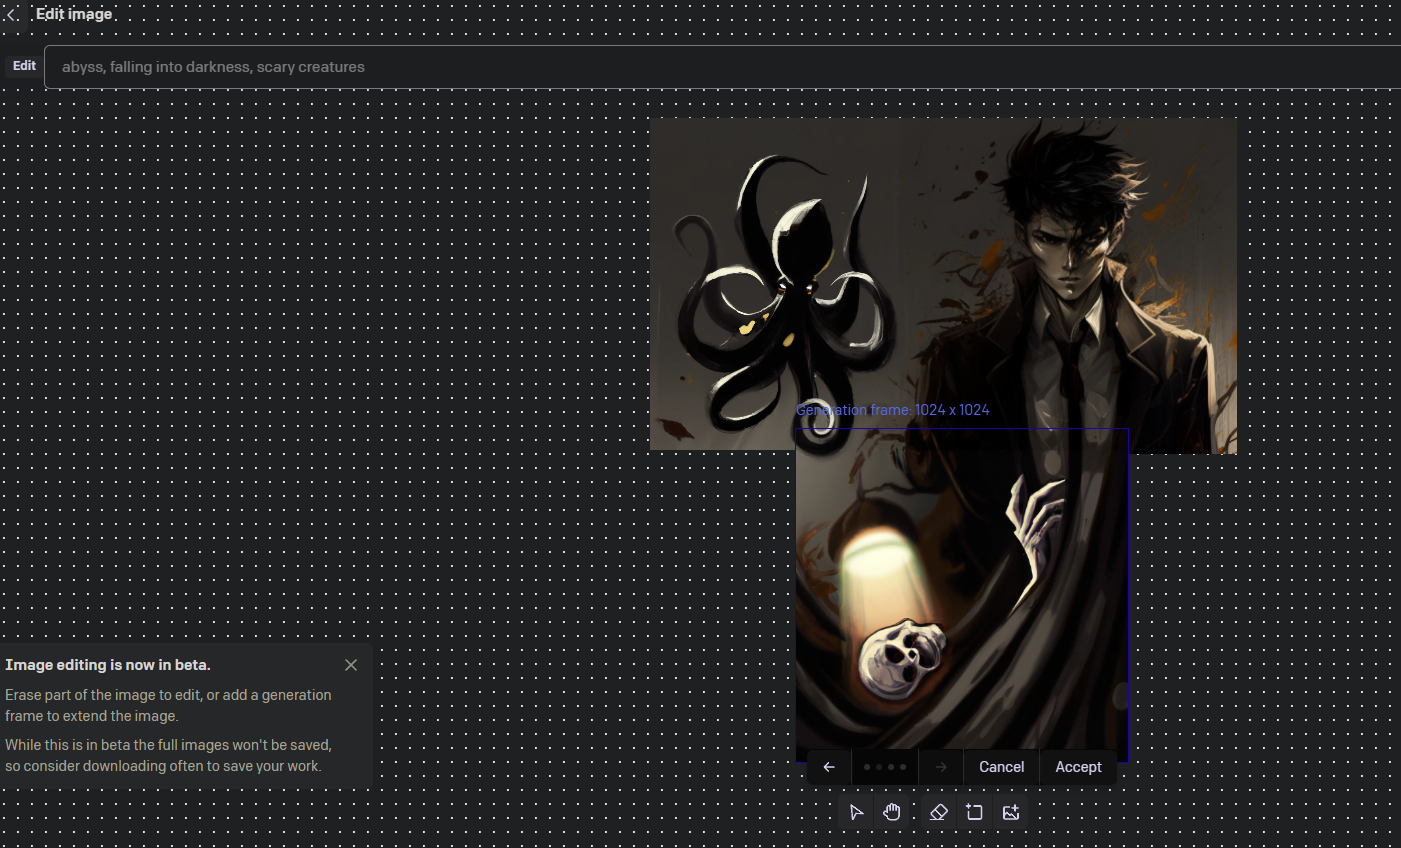
Task: Activate the hand pan tool
Action: click(x=892, y=812)
